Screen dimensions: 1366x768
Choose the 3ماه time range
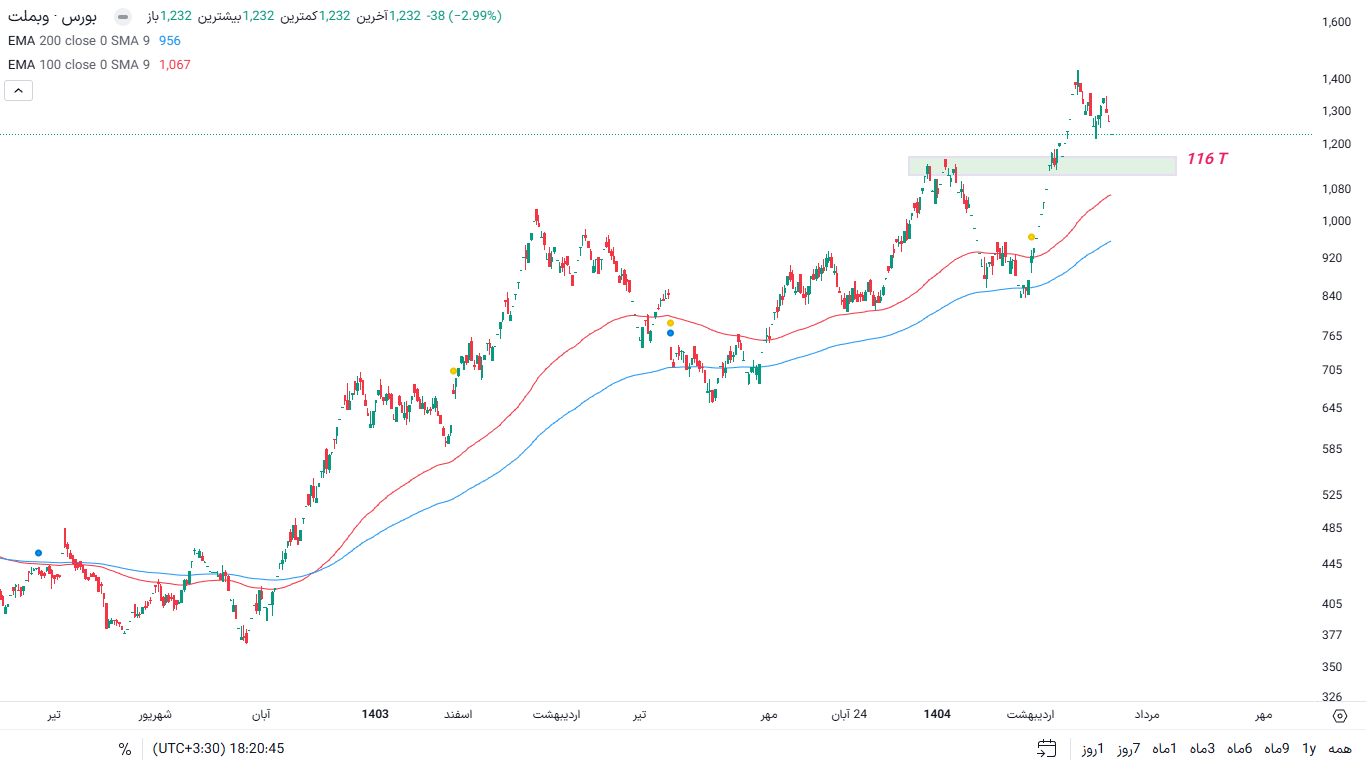click(1203, 749)
